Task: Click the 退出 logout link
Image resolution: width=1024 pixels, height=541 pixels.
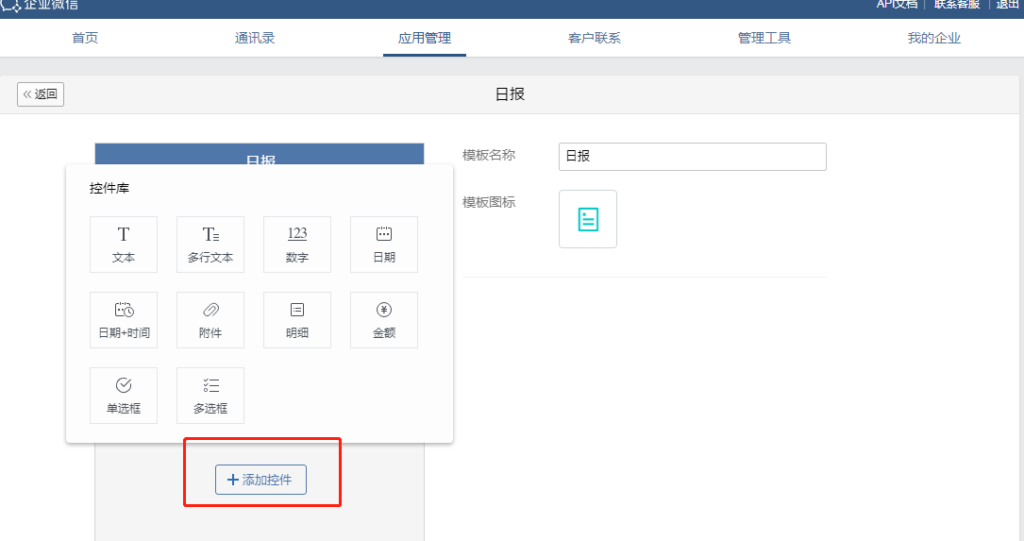Action: tap(1008, 5)
